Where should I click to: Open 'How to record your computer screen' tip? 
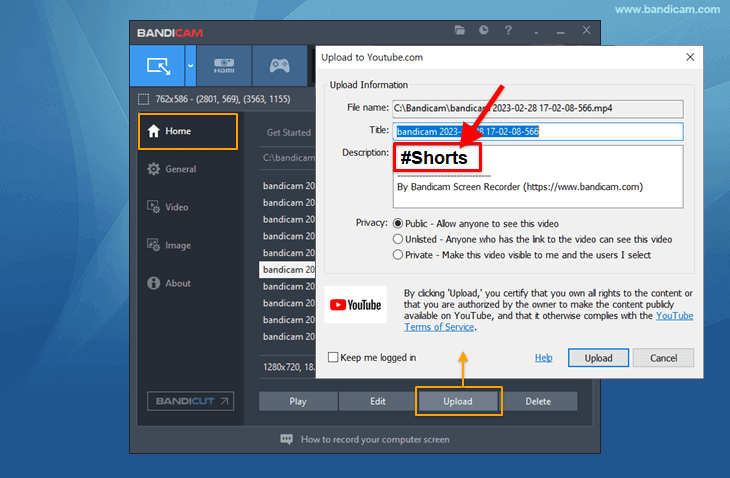(375, 439)
